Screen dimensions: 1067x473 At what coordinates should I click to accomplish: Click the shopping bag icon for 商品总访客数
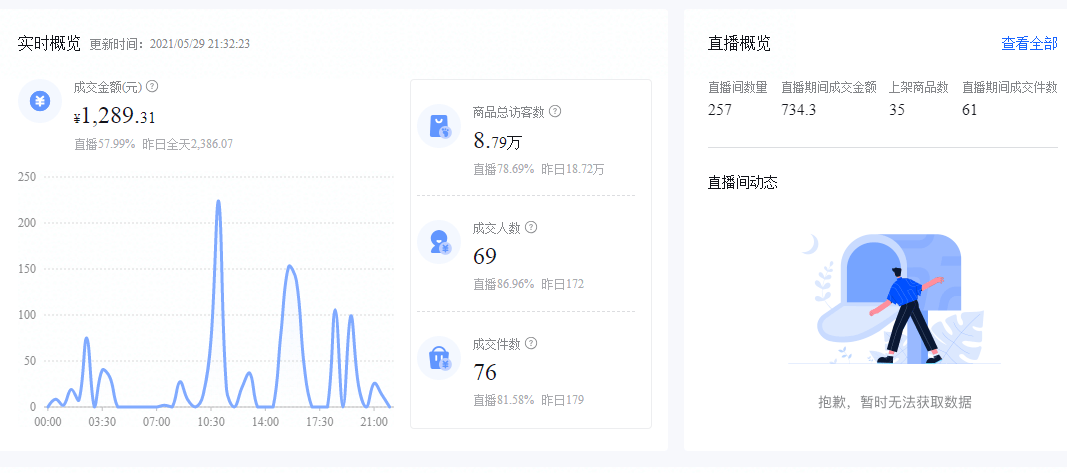(x=439, y=126)
